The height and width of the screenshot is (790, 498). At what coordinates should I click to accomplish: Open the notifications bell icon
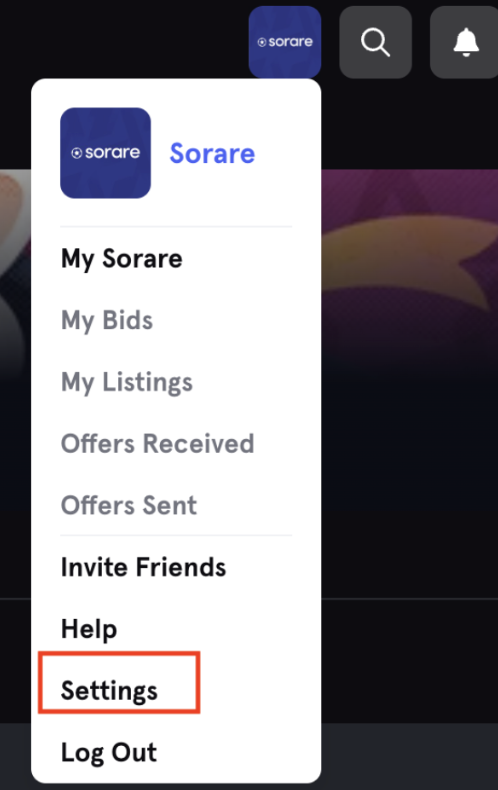pos(465,42)
